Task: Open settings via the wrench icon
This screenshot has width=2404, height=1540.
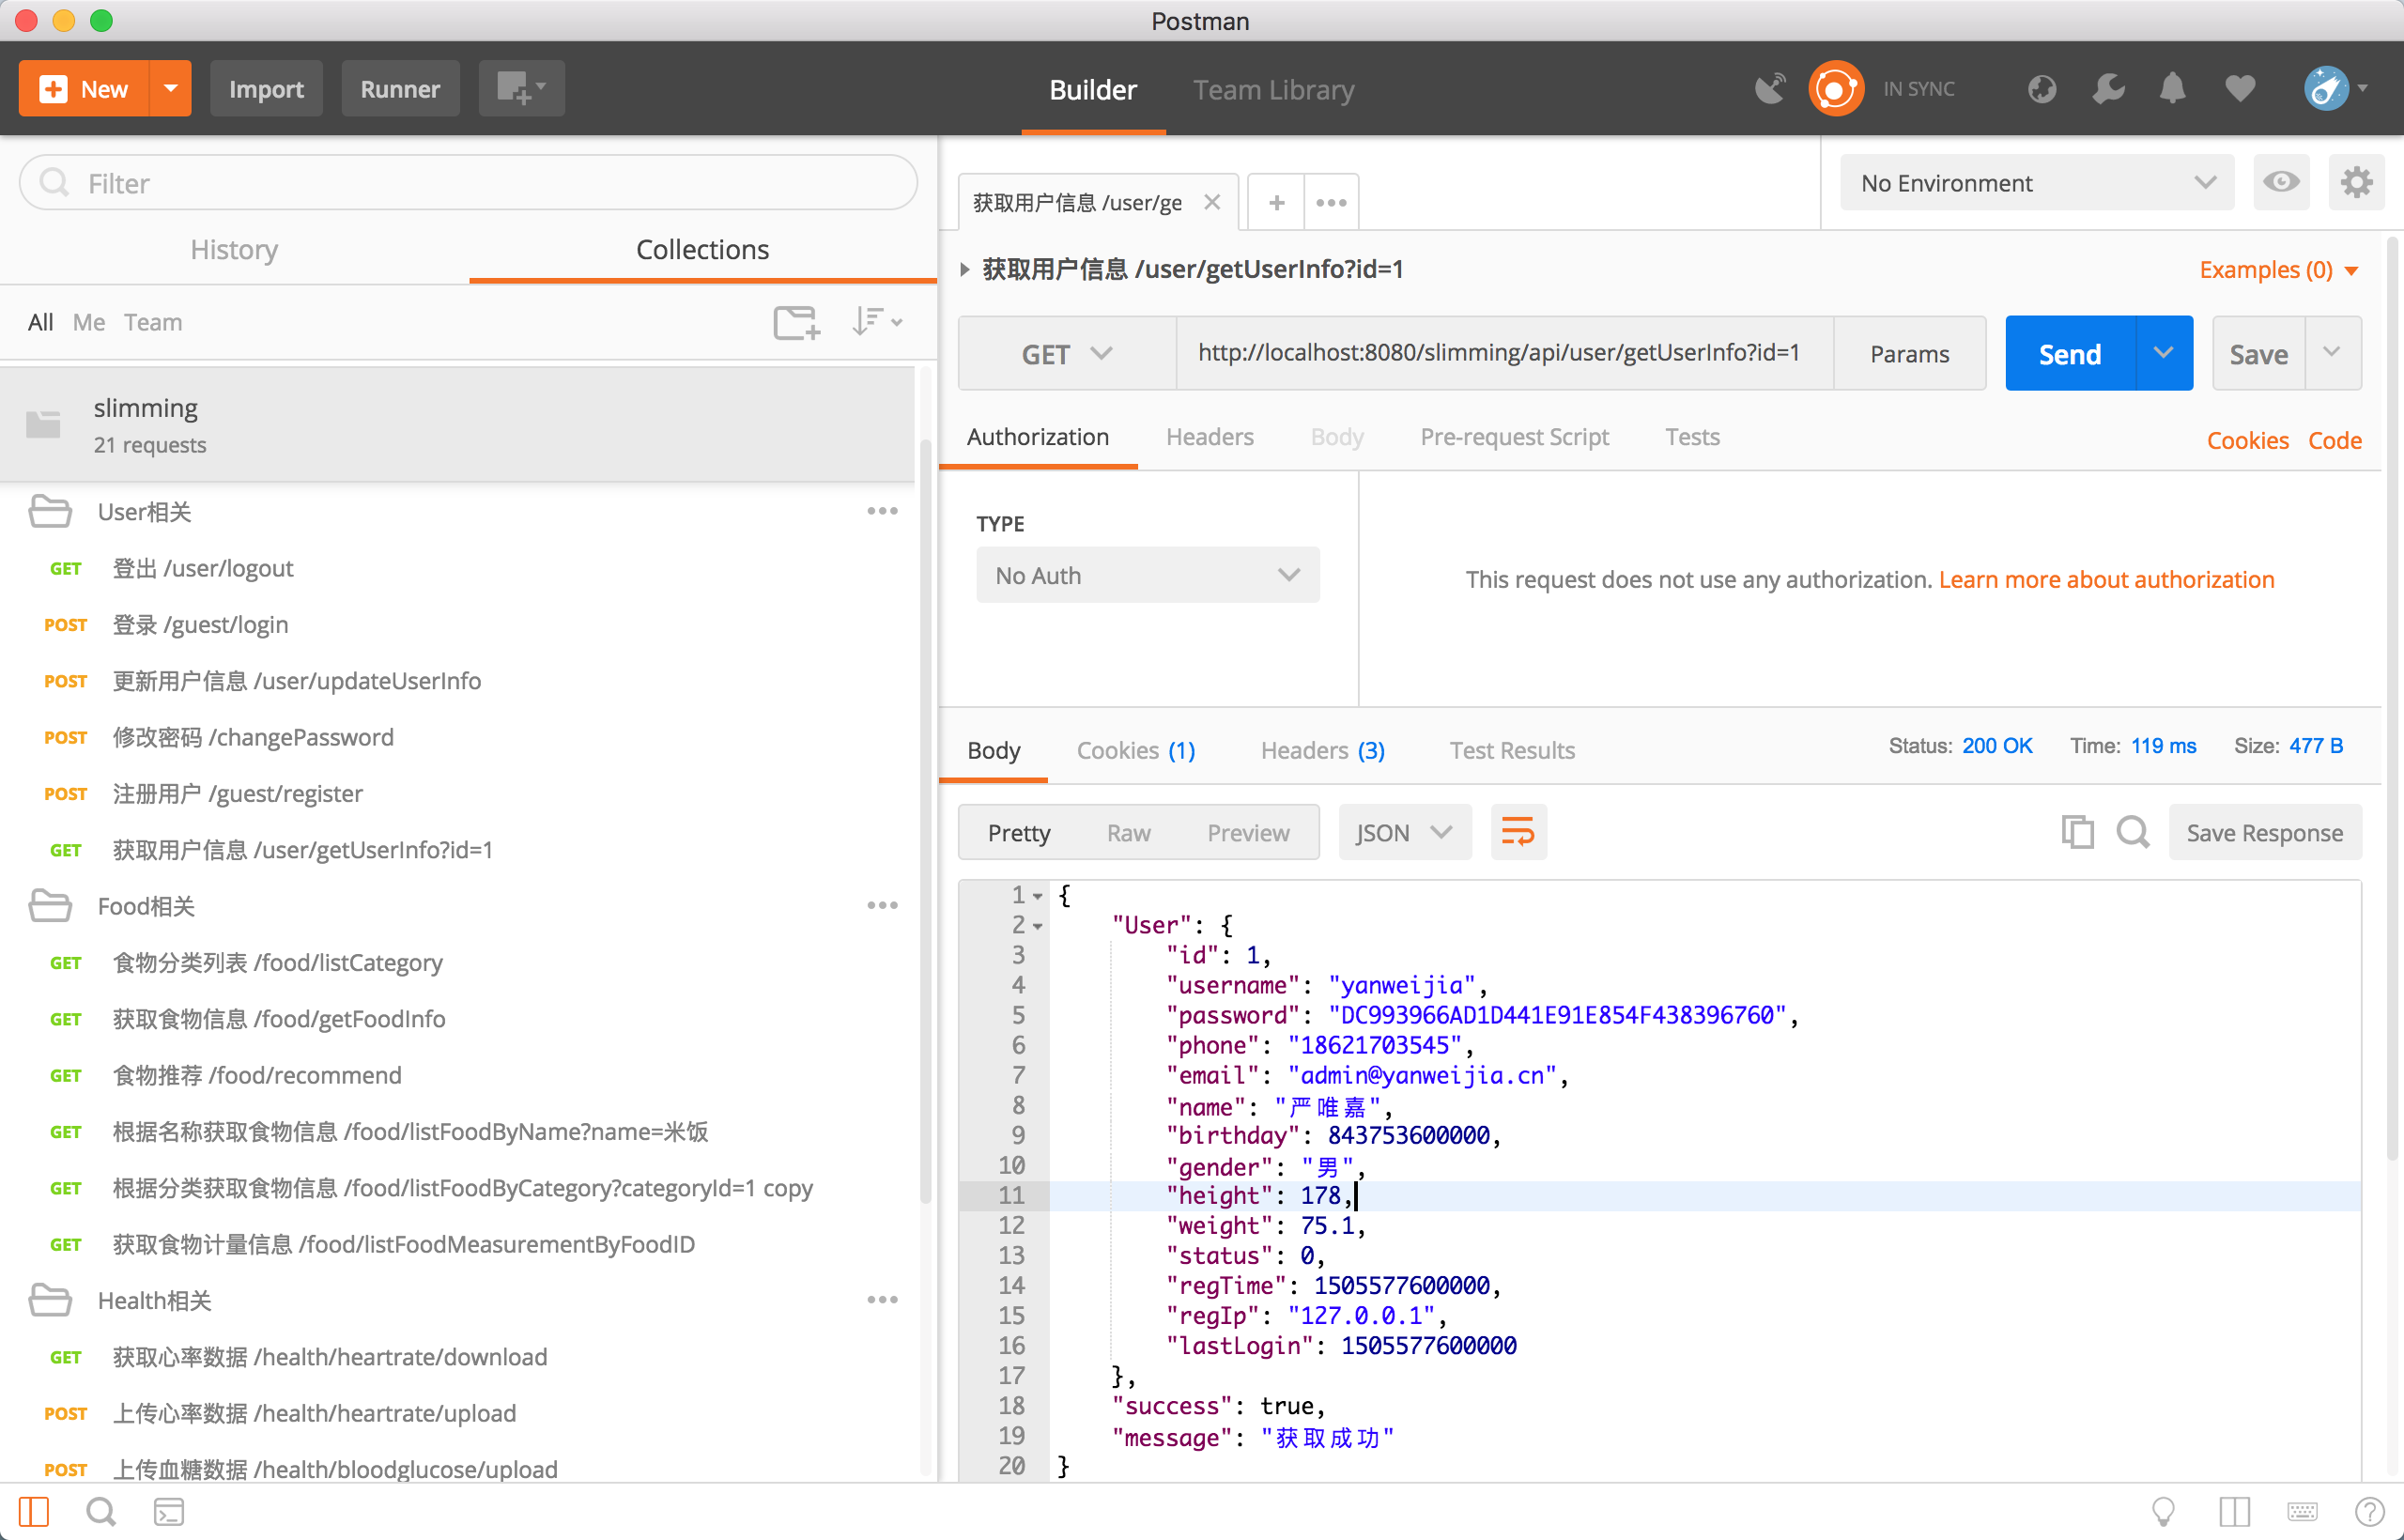Action: click(x=2108, y=89)
